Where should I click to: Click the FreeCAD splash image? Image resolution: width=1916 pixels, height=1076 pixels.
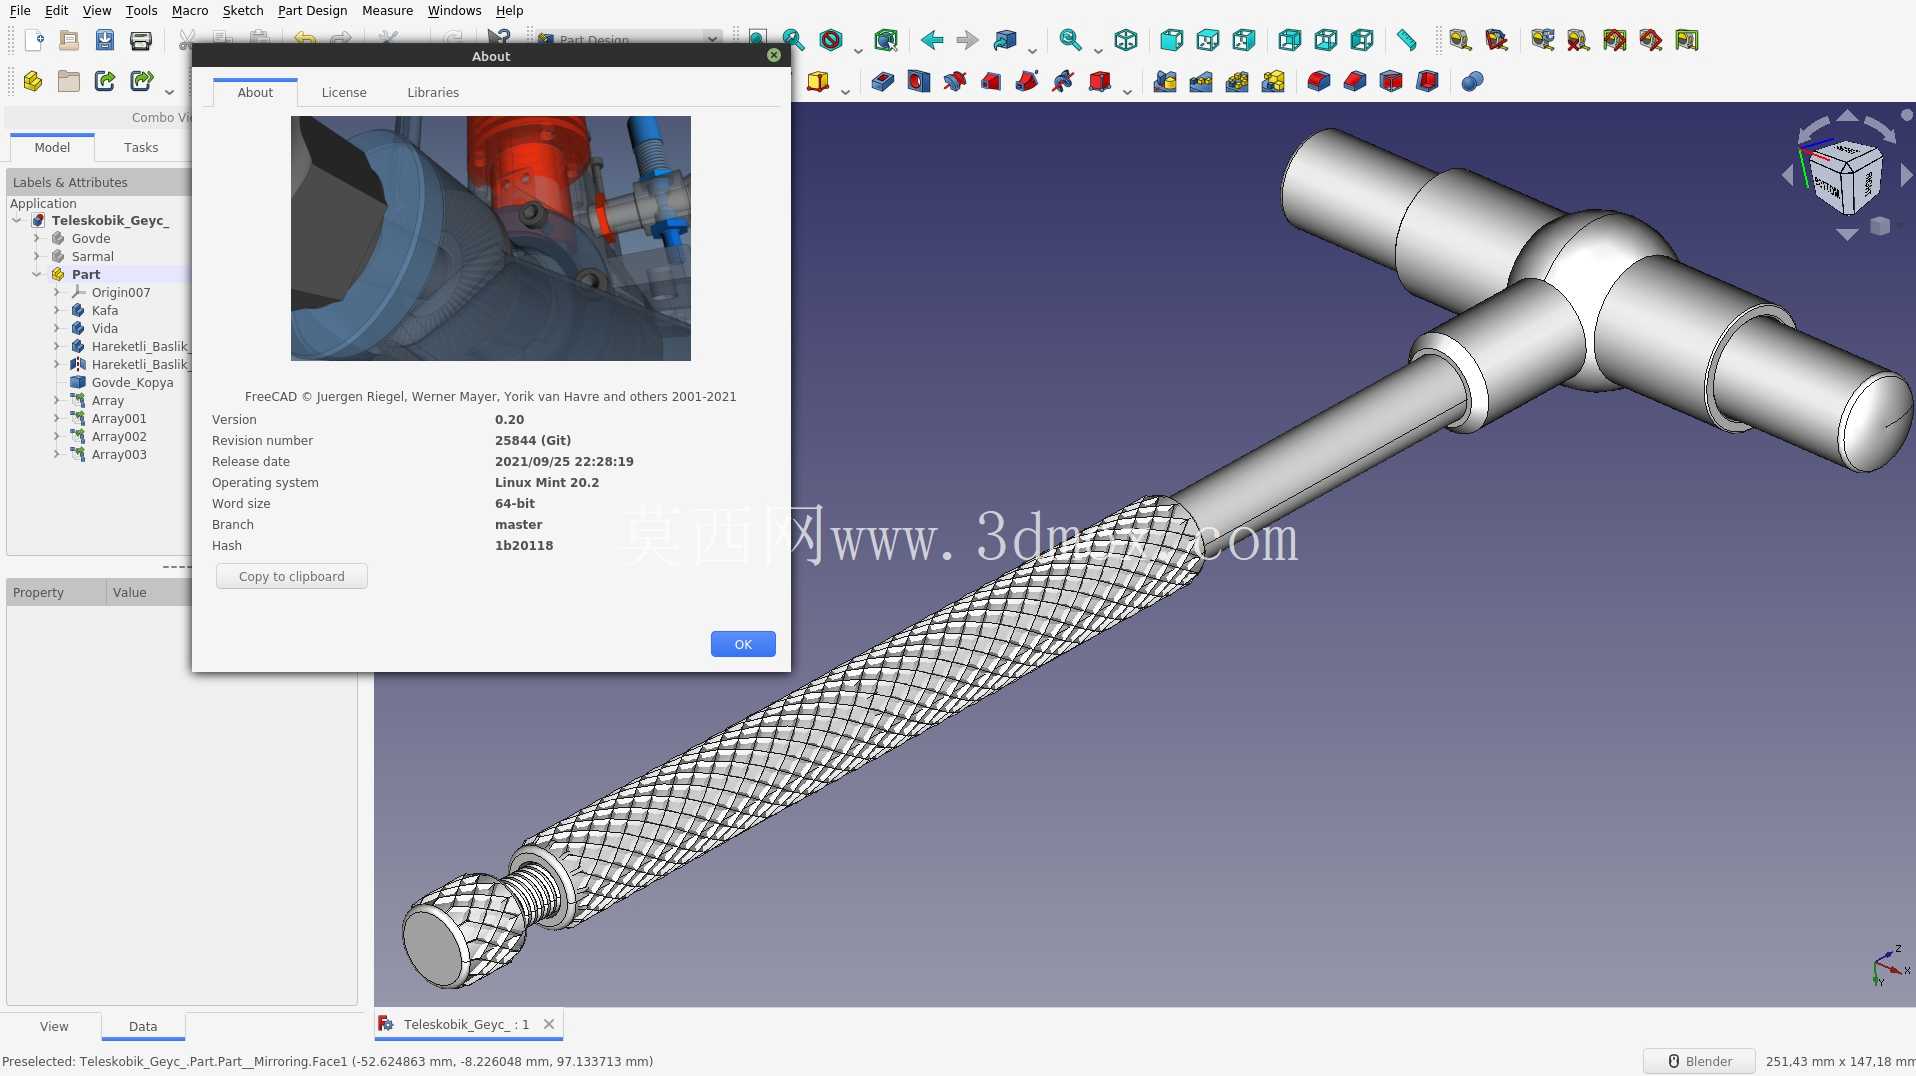coord(491,238)
